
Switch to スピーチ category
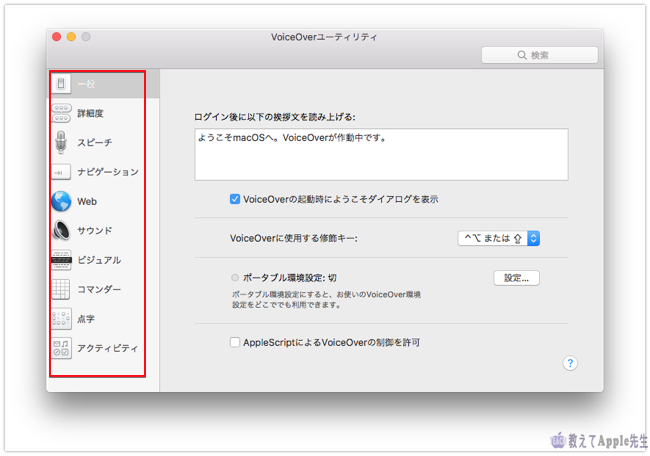(x=95, y=143)
